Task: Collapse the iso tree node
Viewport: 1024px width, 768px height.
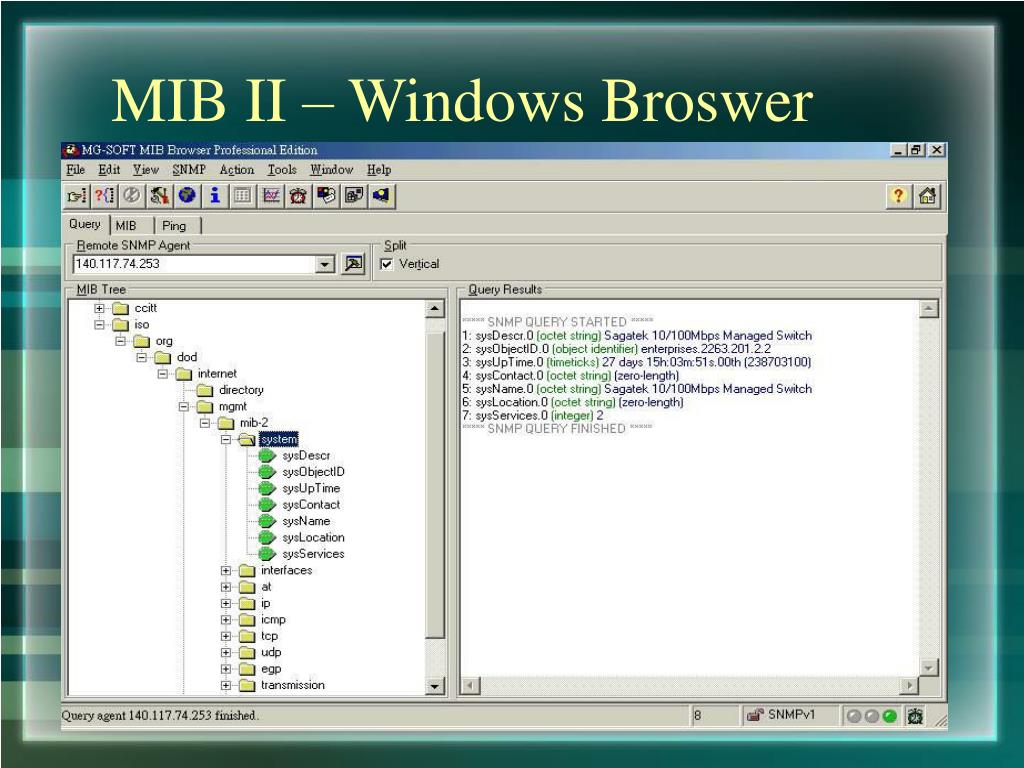Action: click(x=99, y=325)
